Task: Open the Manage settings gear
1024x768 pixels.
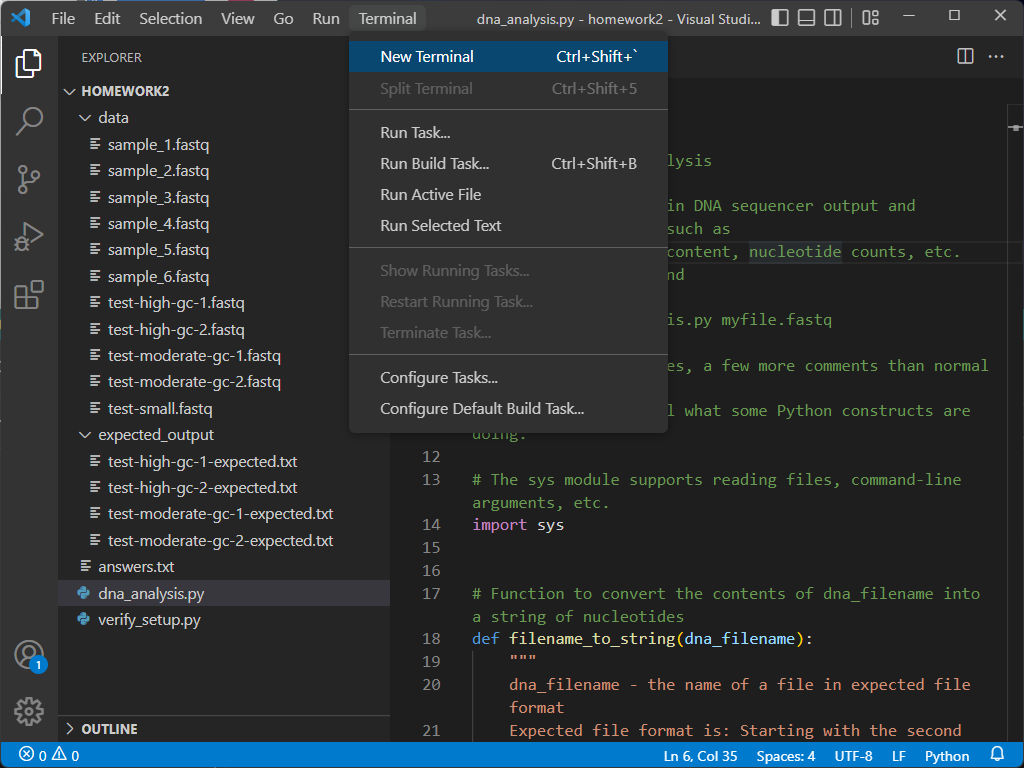Action: pos(29,711)
